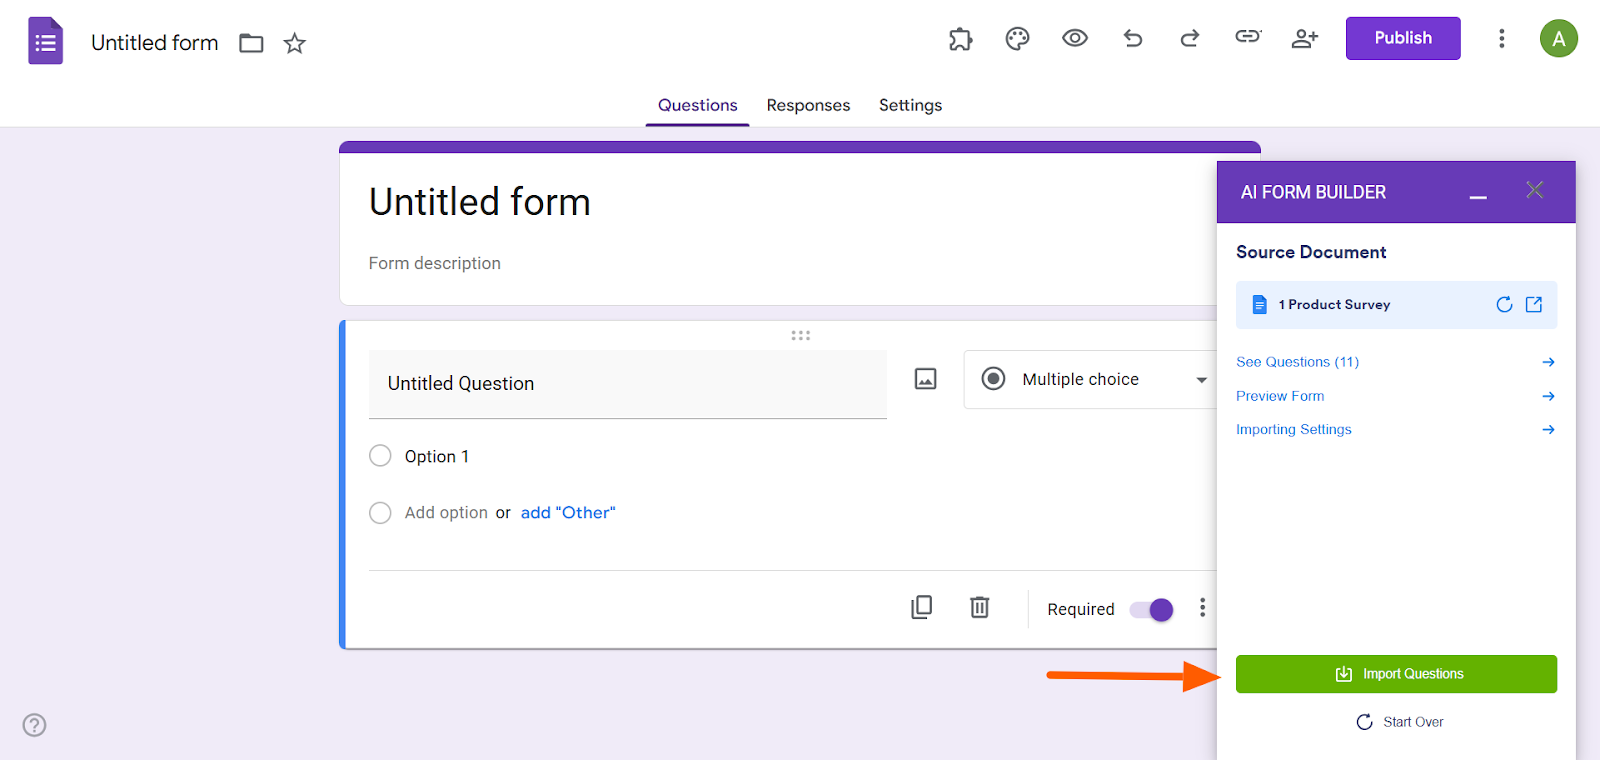The width and height of the screenshot is (1600, 760).
Task: Open the Importing Settings link
Action: coord(1293,429)
